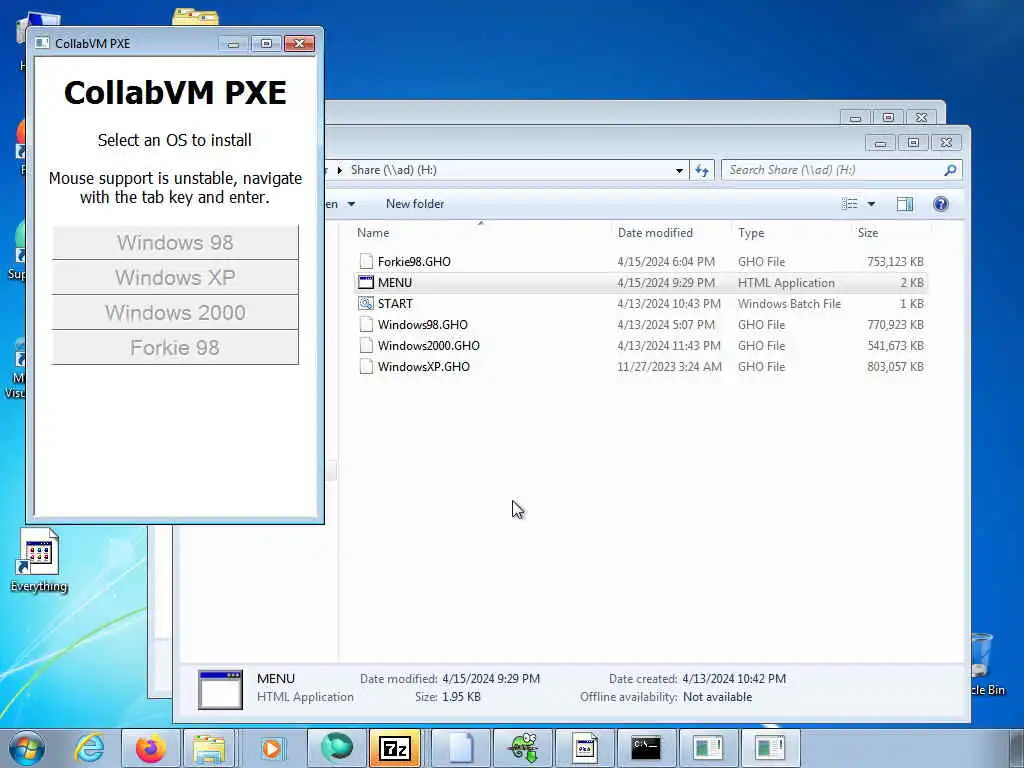Click the WindowsXP.GHO file icon
Screen dimensions: 1024x768
pyautogui.click(x=366, y=366)
